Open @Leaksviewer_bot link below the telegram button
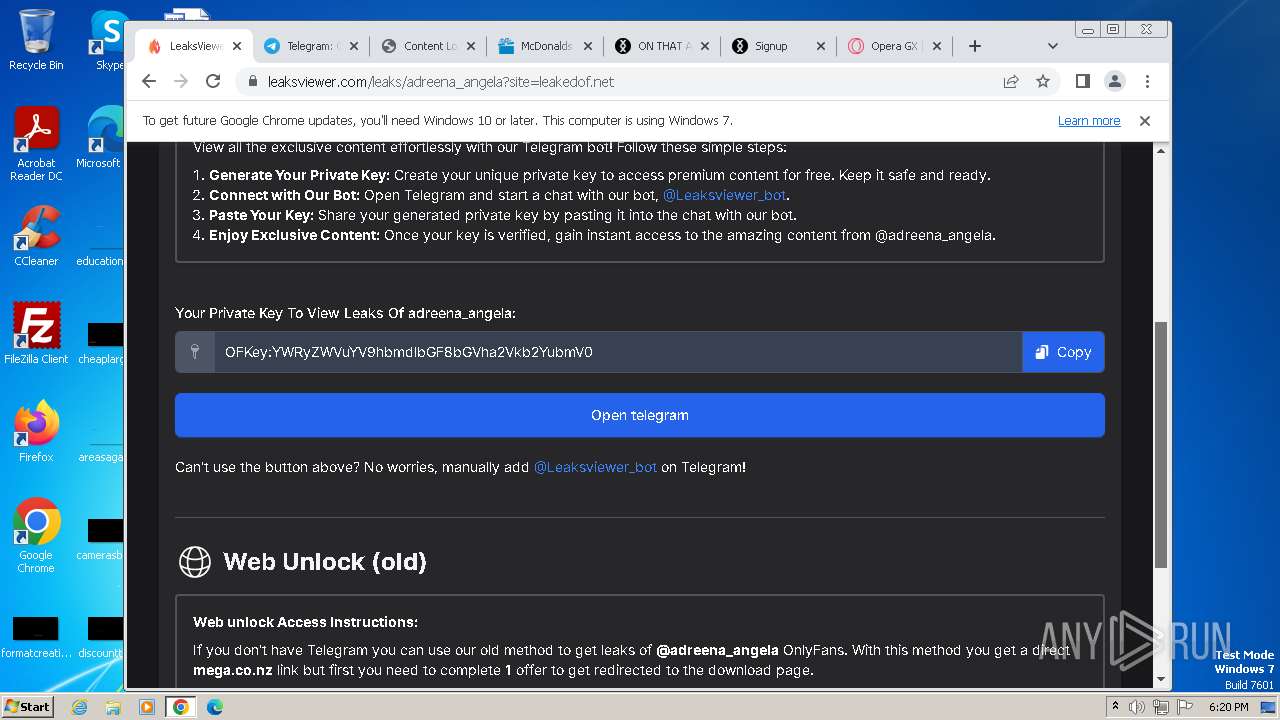 point(595,467)
